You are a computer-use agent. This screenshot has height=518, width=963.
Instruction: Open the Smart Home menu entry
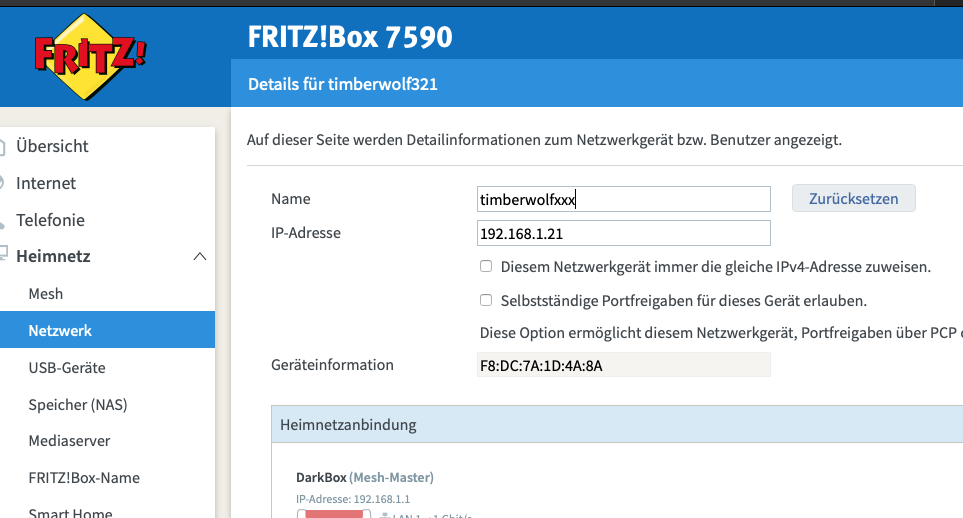[71, 512]
